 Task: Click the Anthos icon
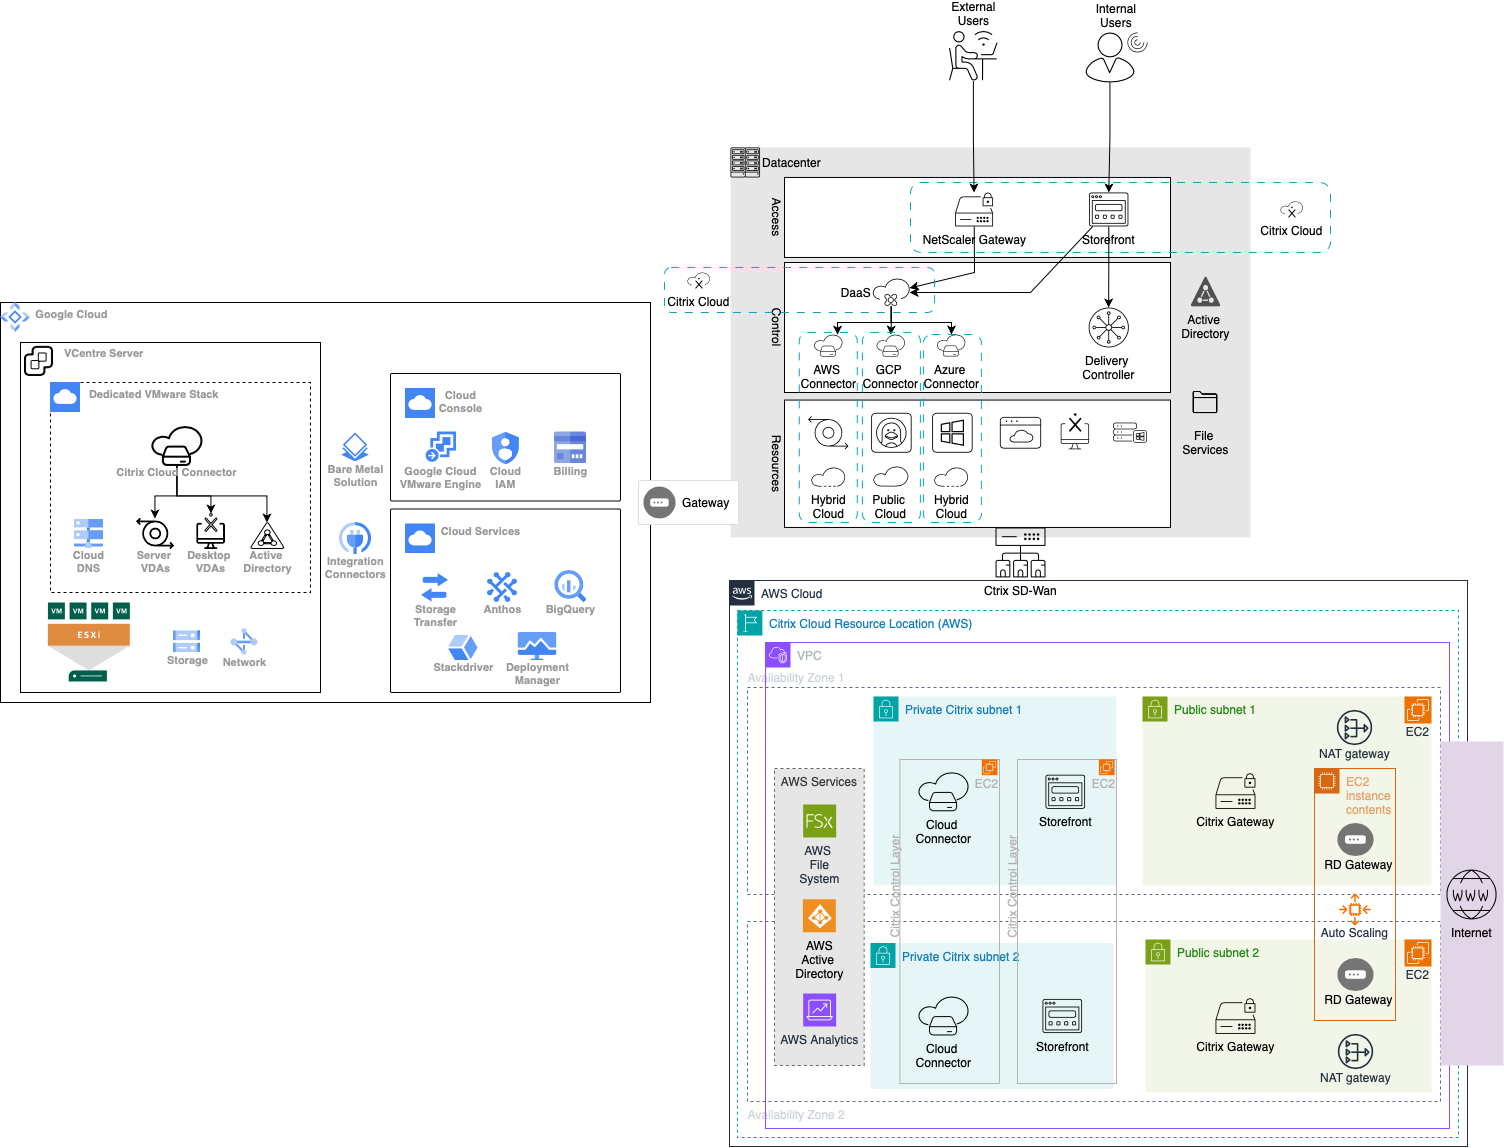pos(502,587)
